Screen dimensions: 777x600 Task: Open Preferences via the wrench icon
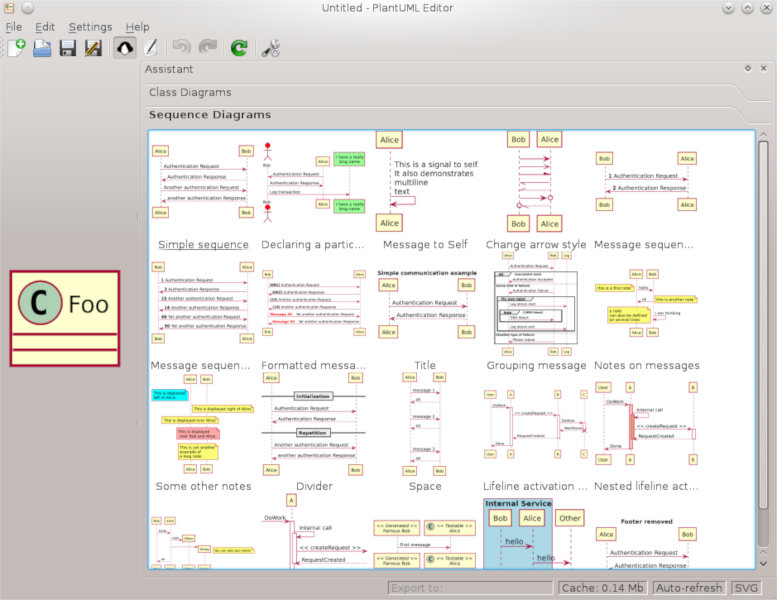(271, 47)
